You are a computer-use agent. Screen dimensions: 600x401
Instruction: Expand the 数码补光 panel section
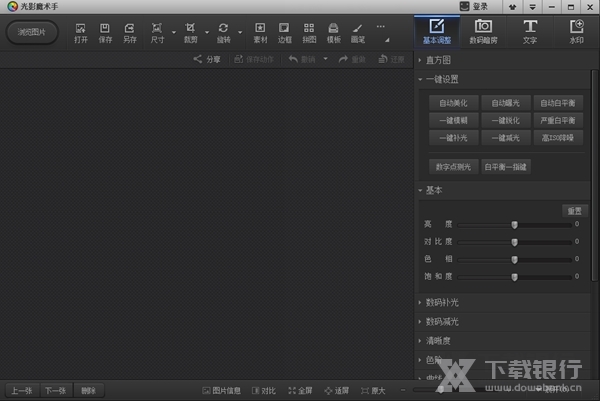coord(442,302)
